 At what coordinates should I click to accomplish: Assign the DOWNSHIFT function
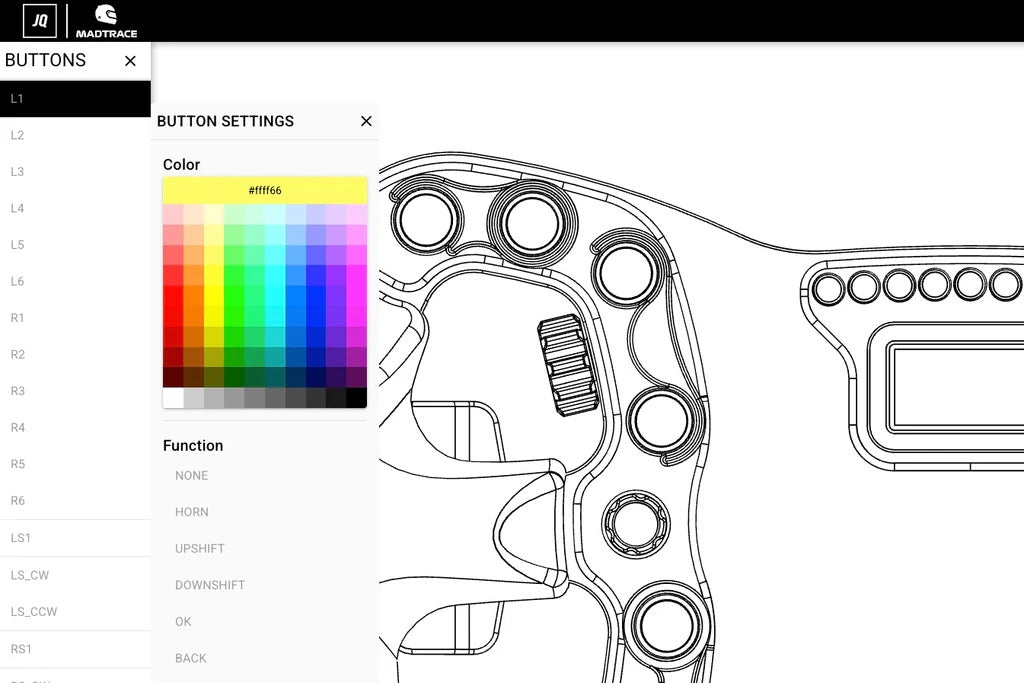210,585
